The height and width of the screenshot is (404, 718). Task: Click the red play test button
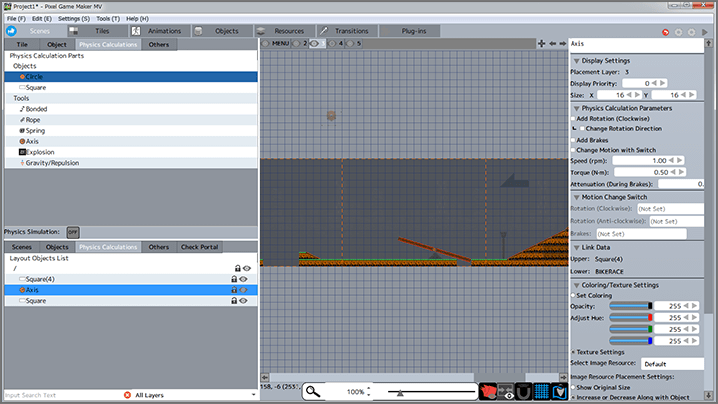pos(664,32)
